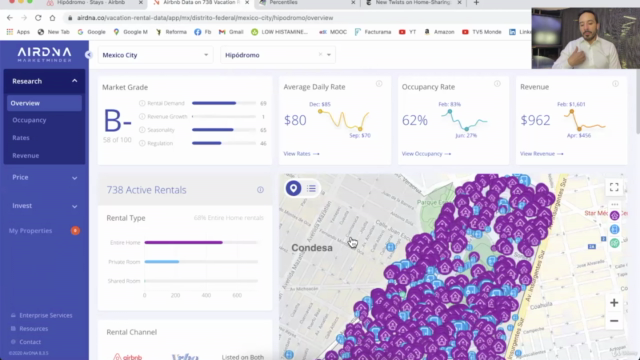Image resolution: width=640 pixels, height=360 pixels.
Task: Click Airbnb rental channel logo
Action: pos(128,356)
